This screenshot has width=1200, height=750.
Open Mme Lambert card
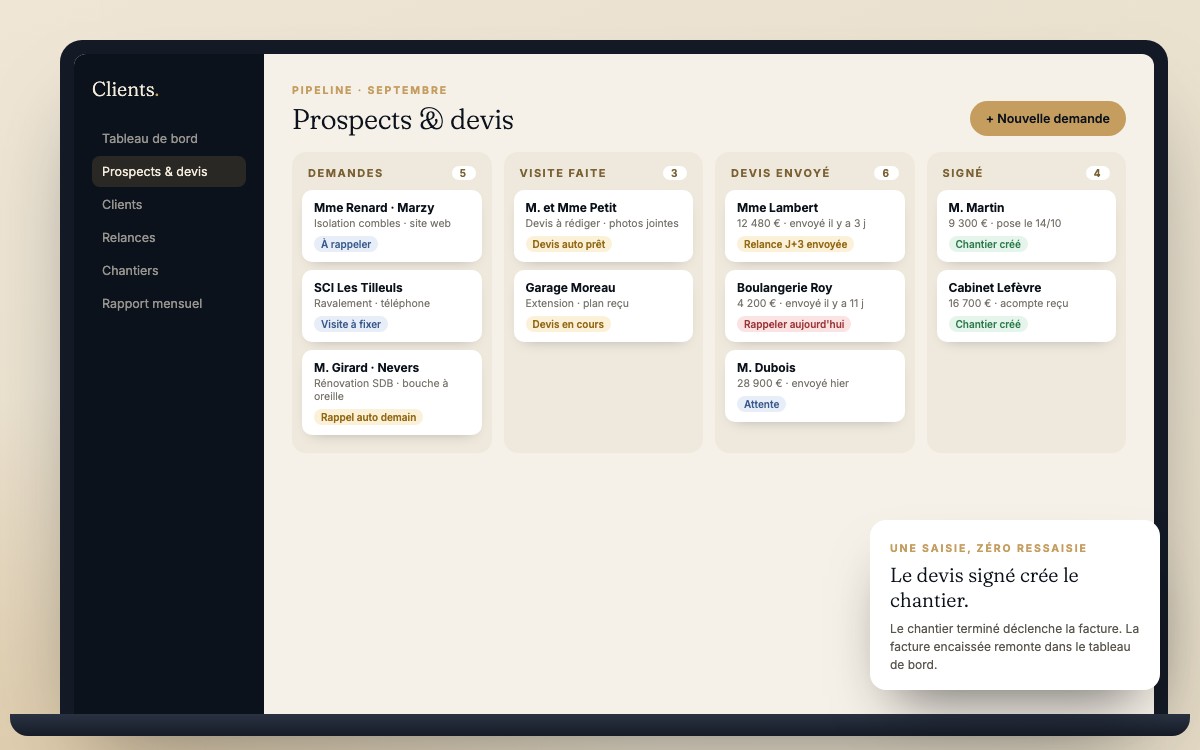pyautogui.click(x=815, y=226)
